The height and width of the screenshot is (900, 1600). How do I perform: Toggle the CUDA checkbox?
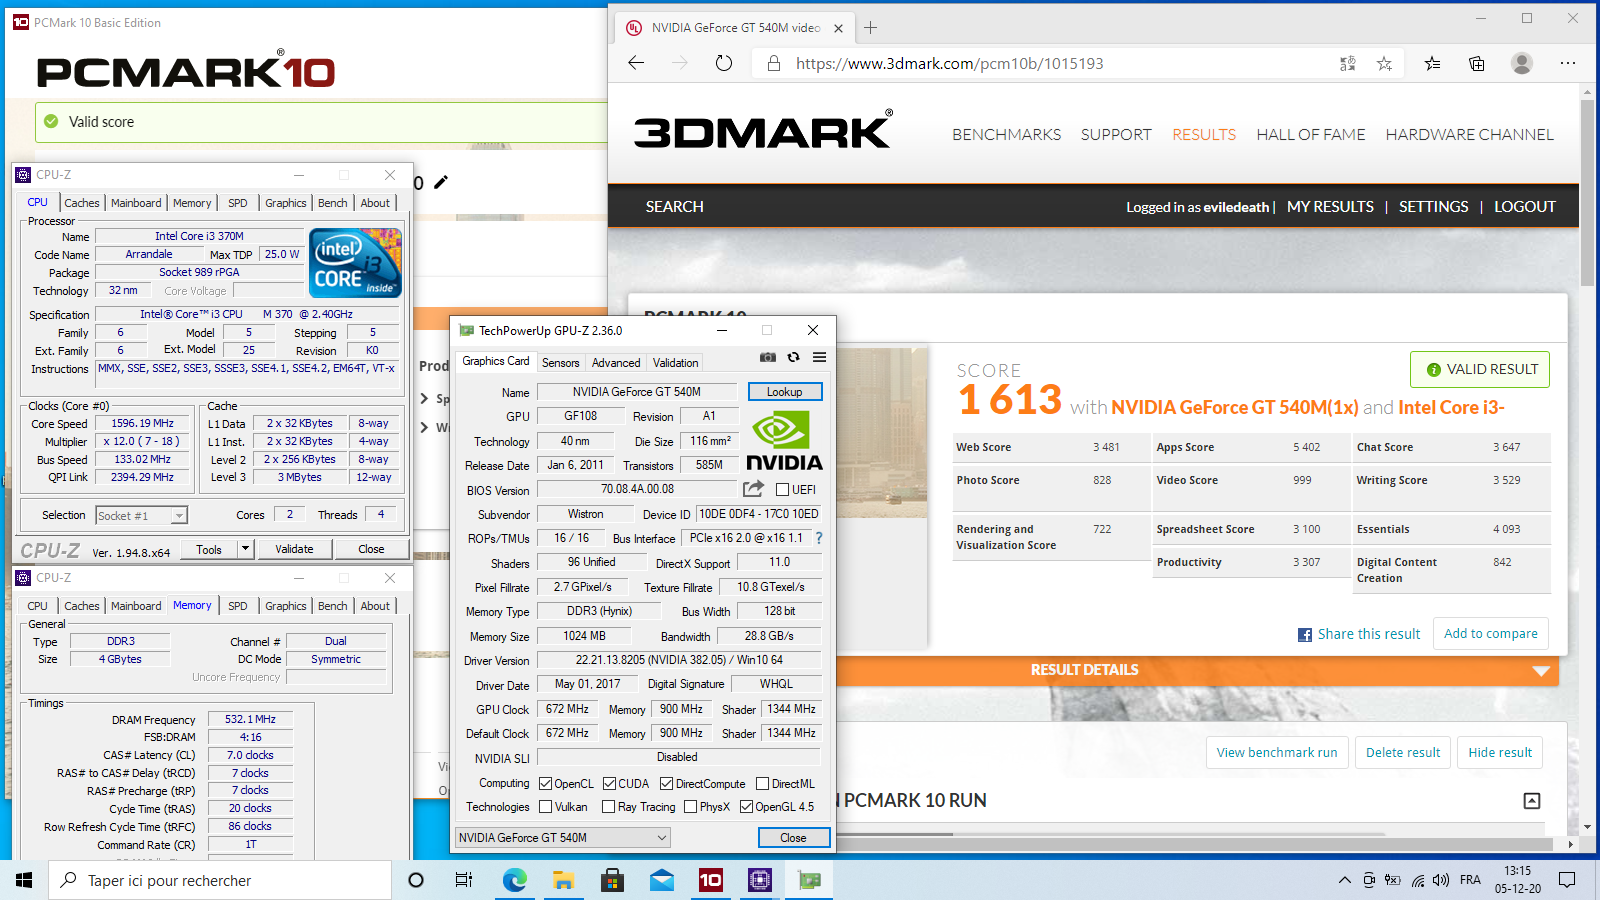tap(609, 784)
